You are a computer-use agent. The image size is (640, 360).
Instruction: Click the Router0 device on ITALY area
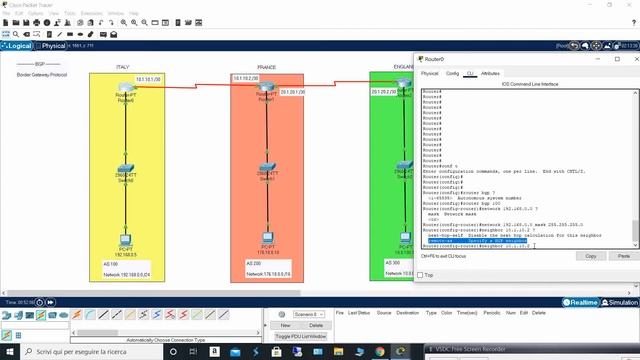click(126, 87)
